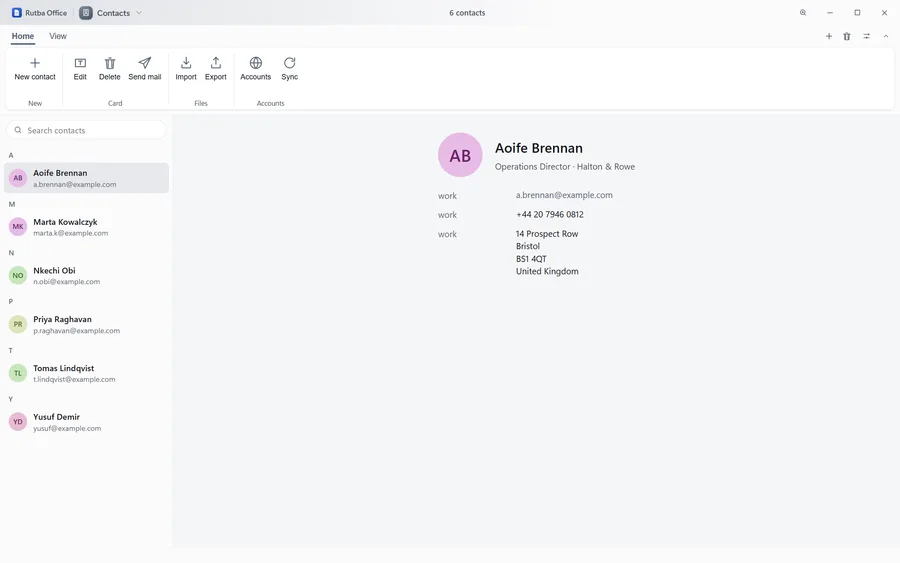Click the United Kingdom address line

click(547, 271)
